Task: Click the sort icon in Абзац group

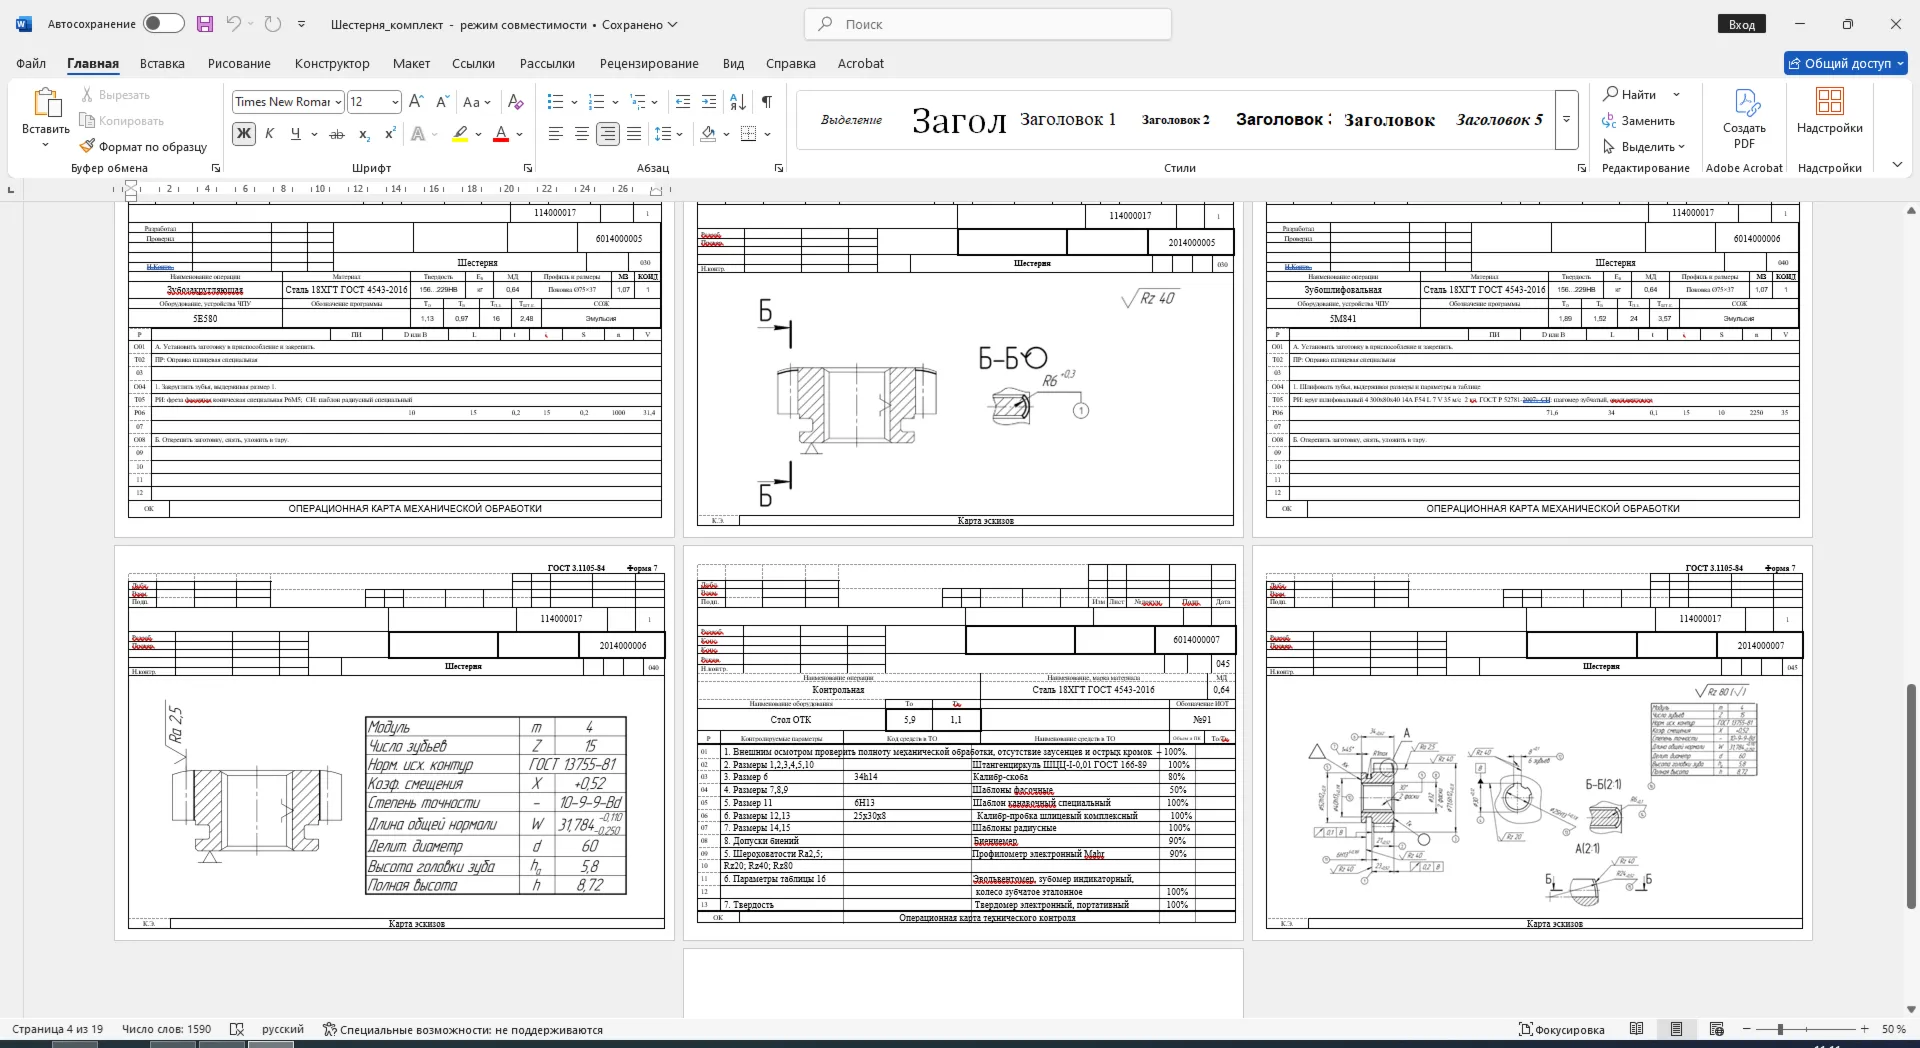Action: click(738, 102)
